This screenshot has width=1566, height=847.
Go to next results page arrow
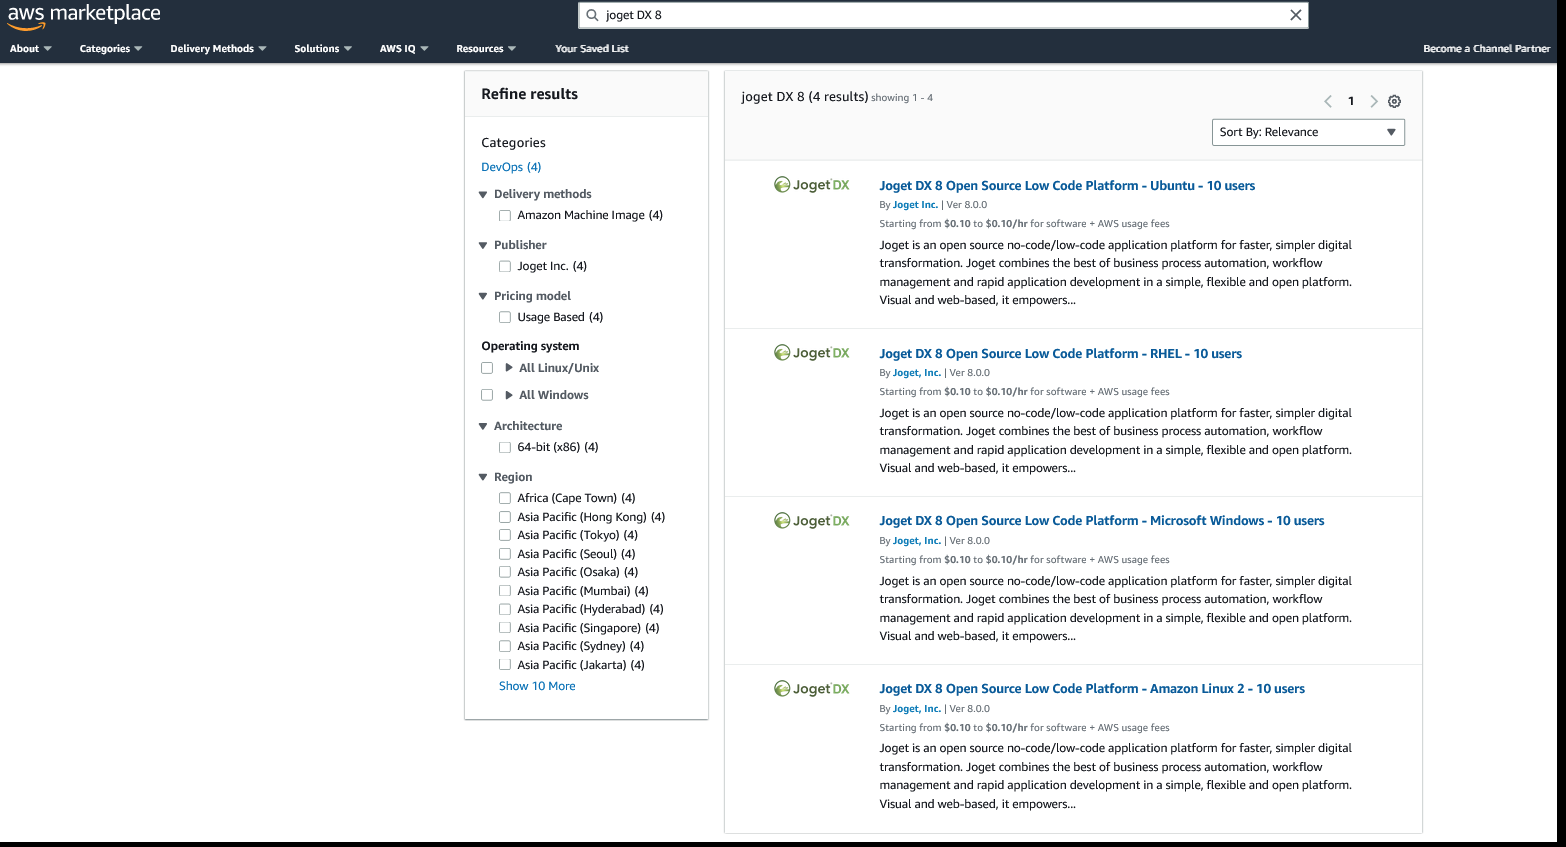[x=1373, y=101]
